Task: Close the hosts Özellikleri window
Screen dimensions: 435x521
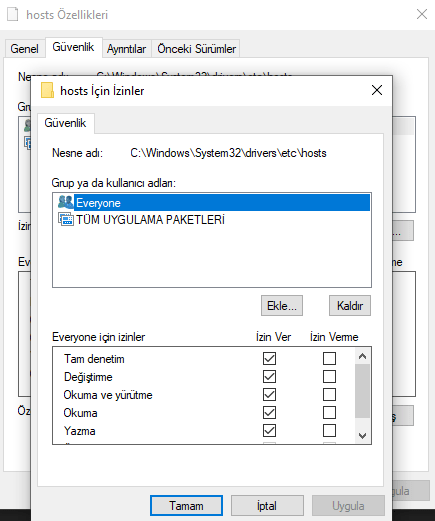Action: (422, 14)
